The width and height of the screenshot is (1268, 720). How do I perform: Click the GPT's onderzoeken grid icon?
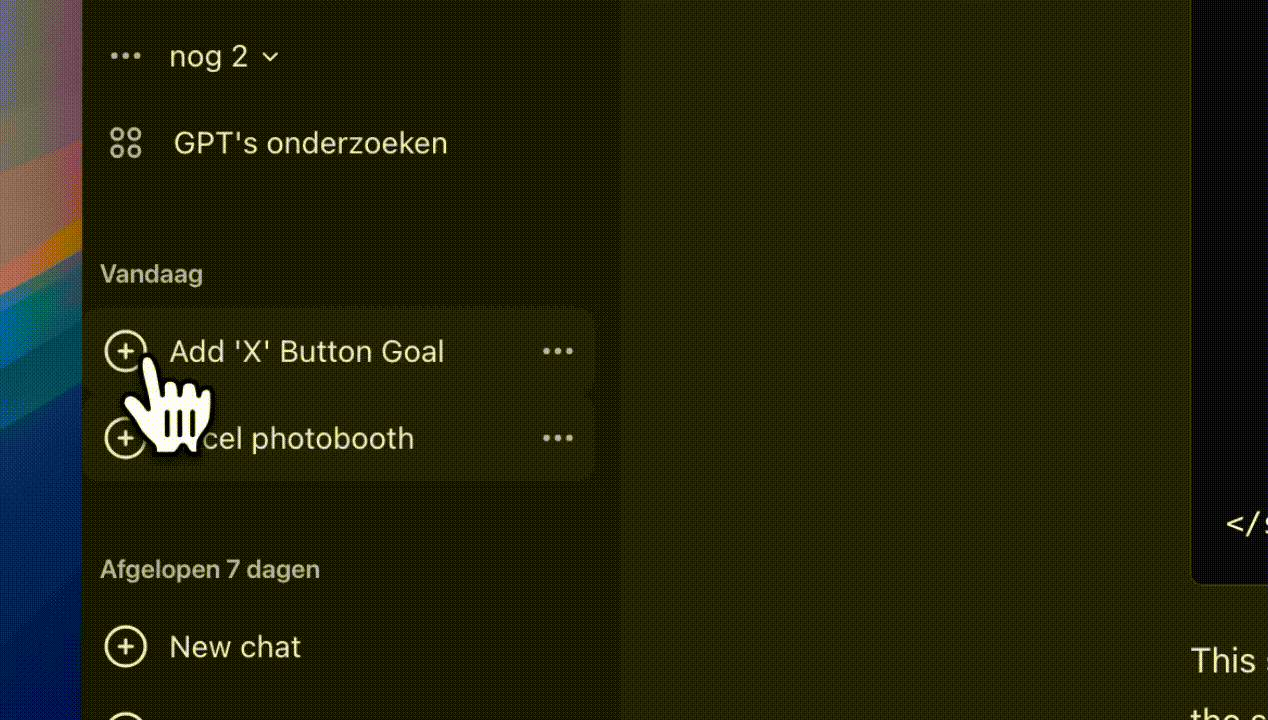(x=125, y=142)
